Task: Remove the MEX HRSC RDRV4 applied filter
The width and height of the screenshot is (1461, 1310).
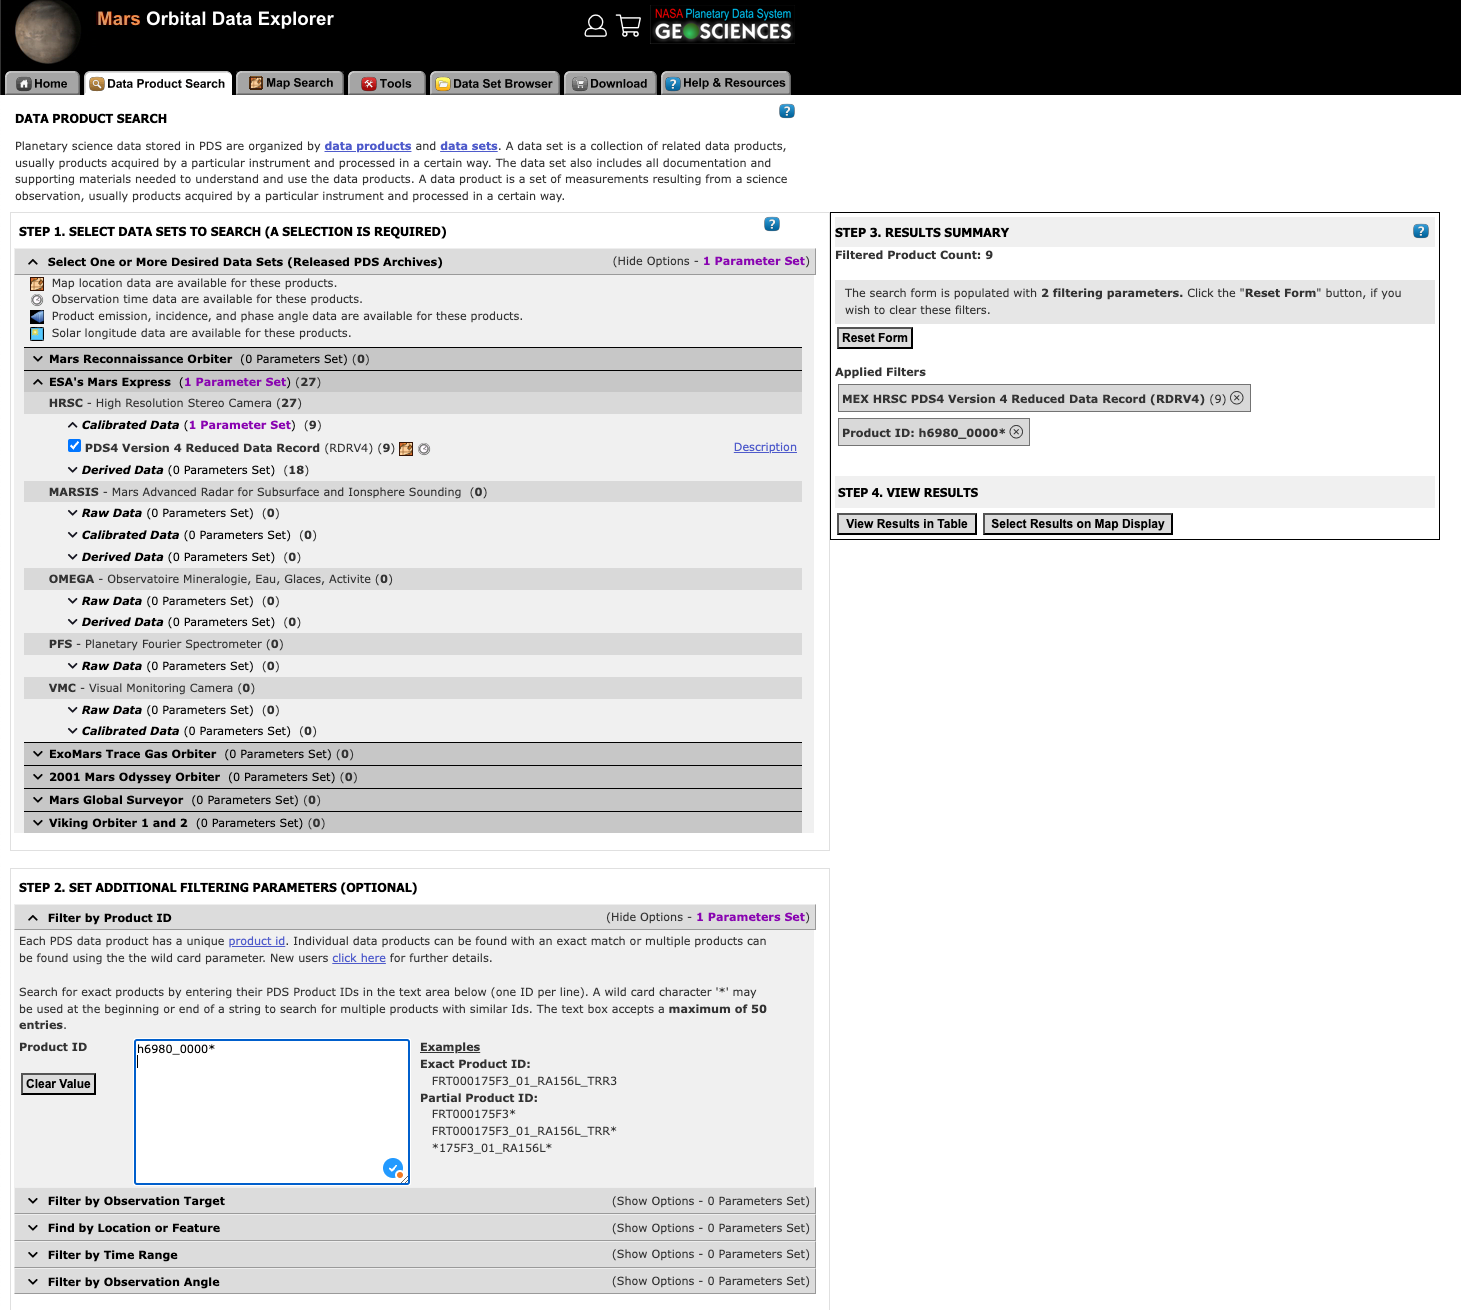Action: click(1237, 398)
